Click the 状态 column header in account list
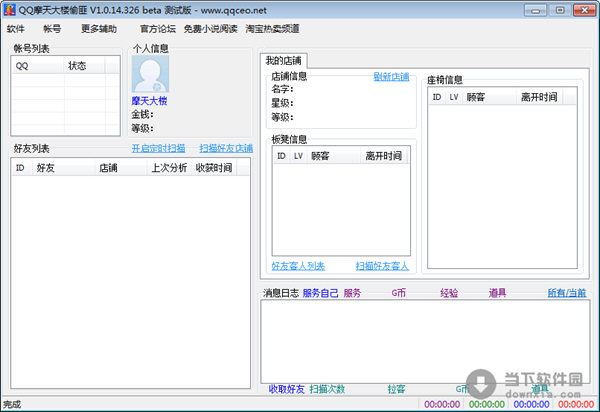 coord(78,65)
